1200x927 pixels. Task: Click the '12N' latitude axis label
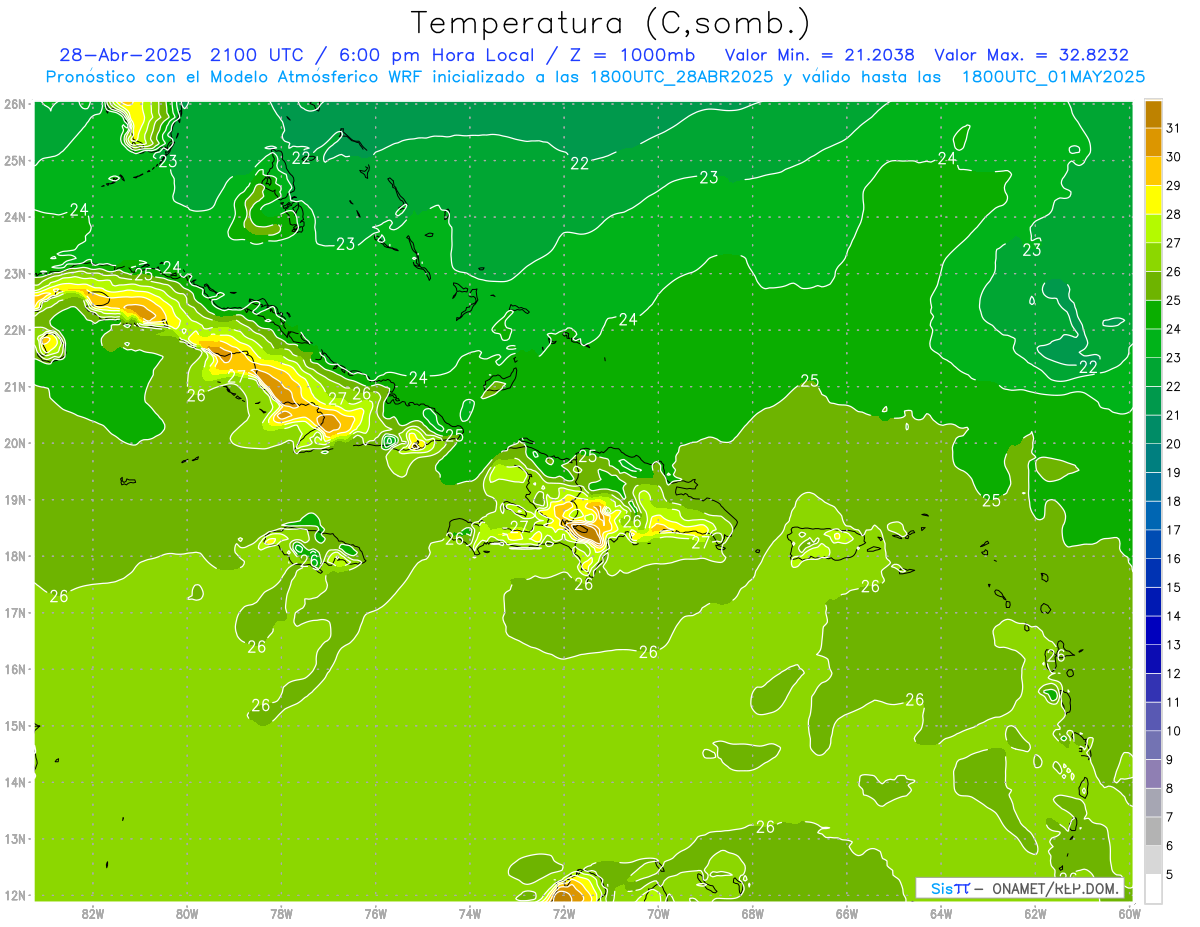point(15,895)
